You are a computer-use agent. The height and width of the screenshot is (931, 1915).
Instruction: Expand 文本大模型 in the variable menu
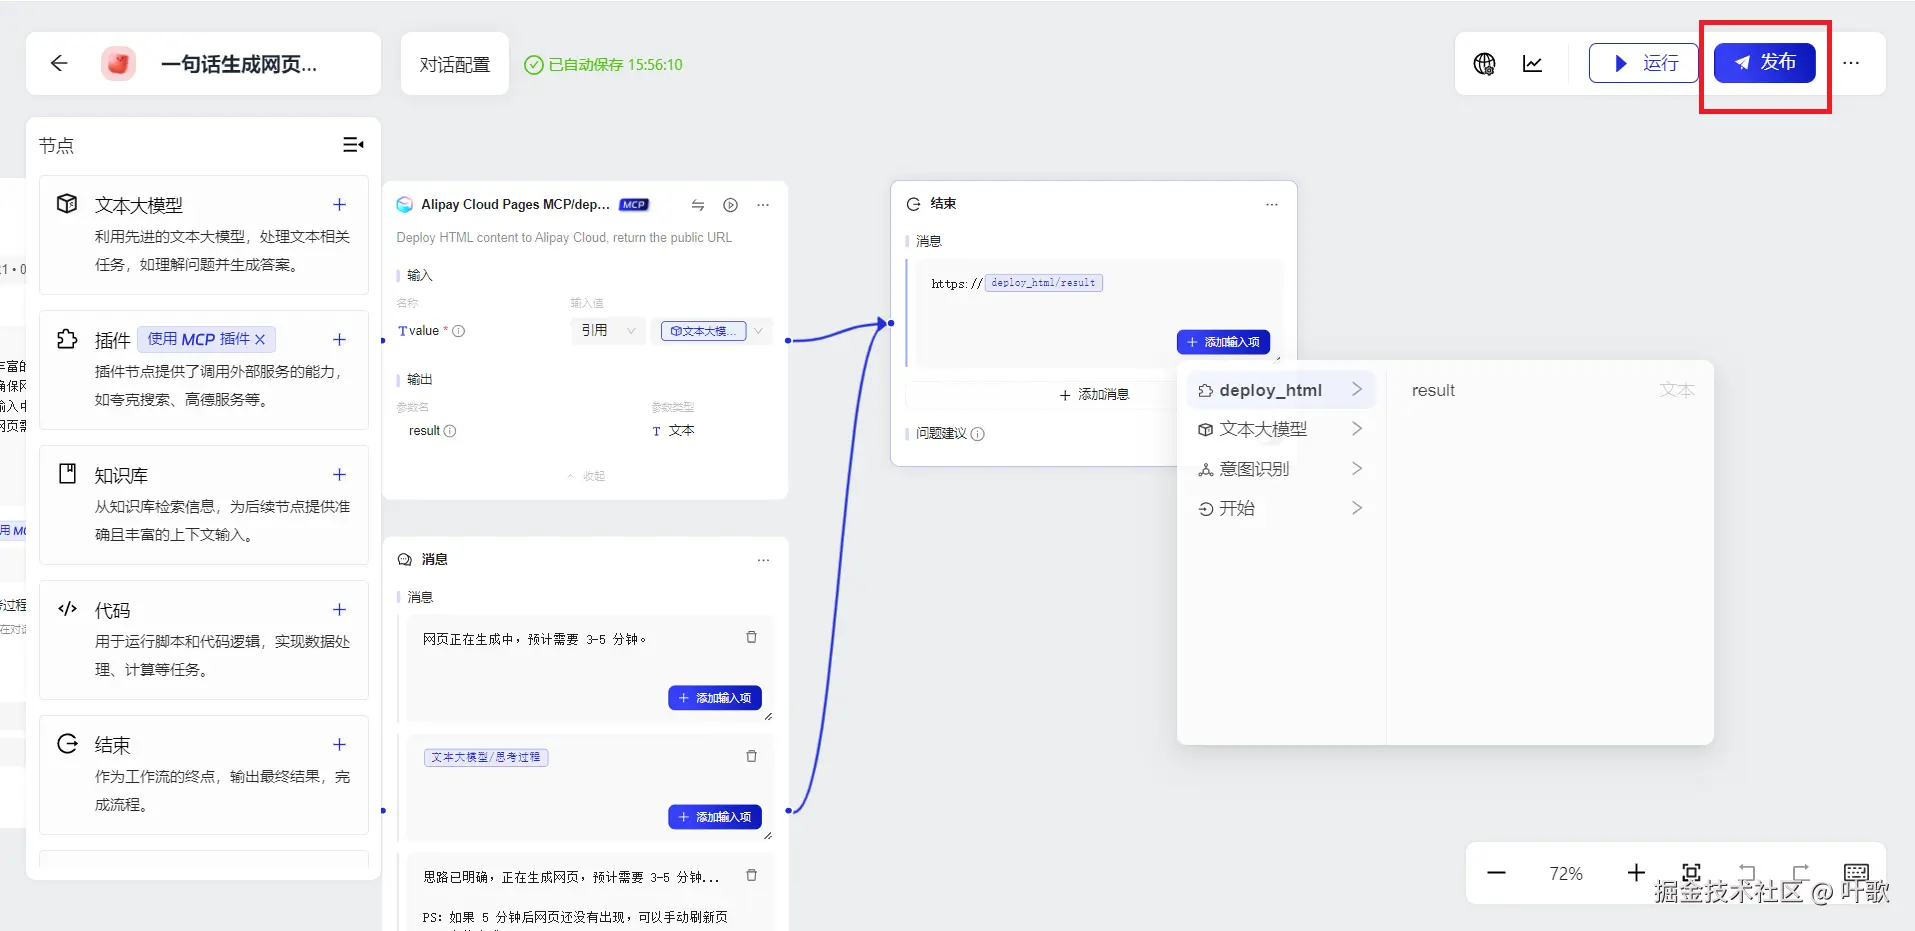pyautogui.click(x=1281, y=429)
